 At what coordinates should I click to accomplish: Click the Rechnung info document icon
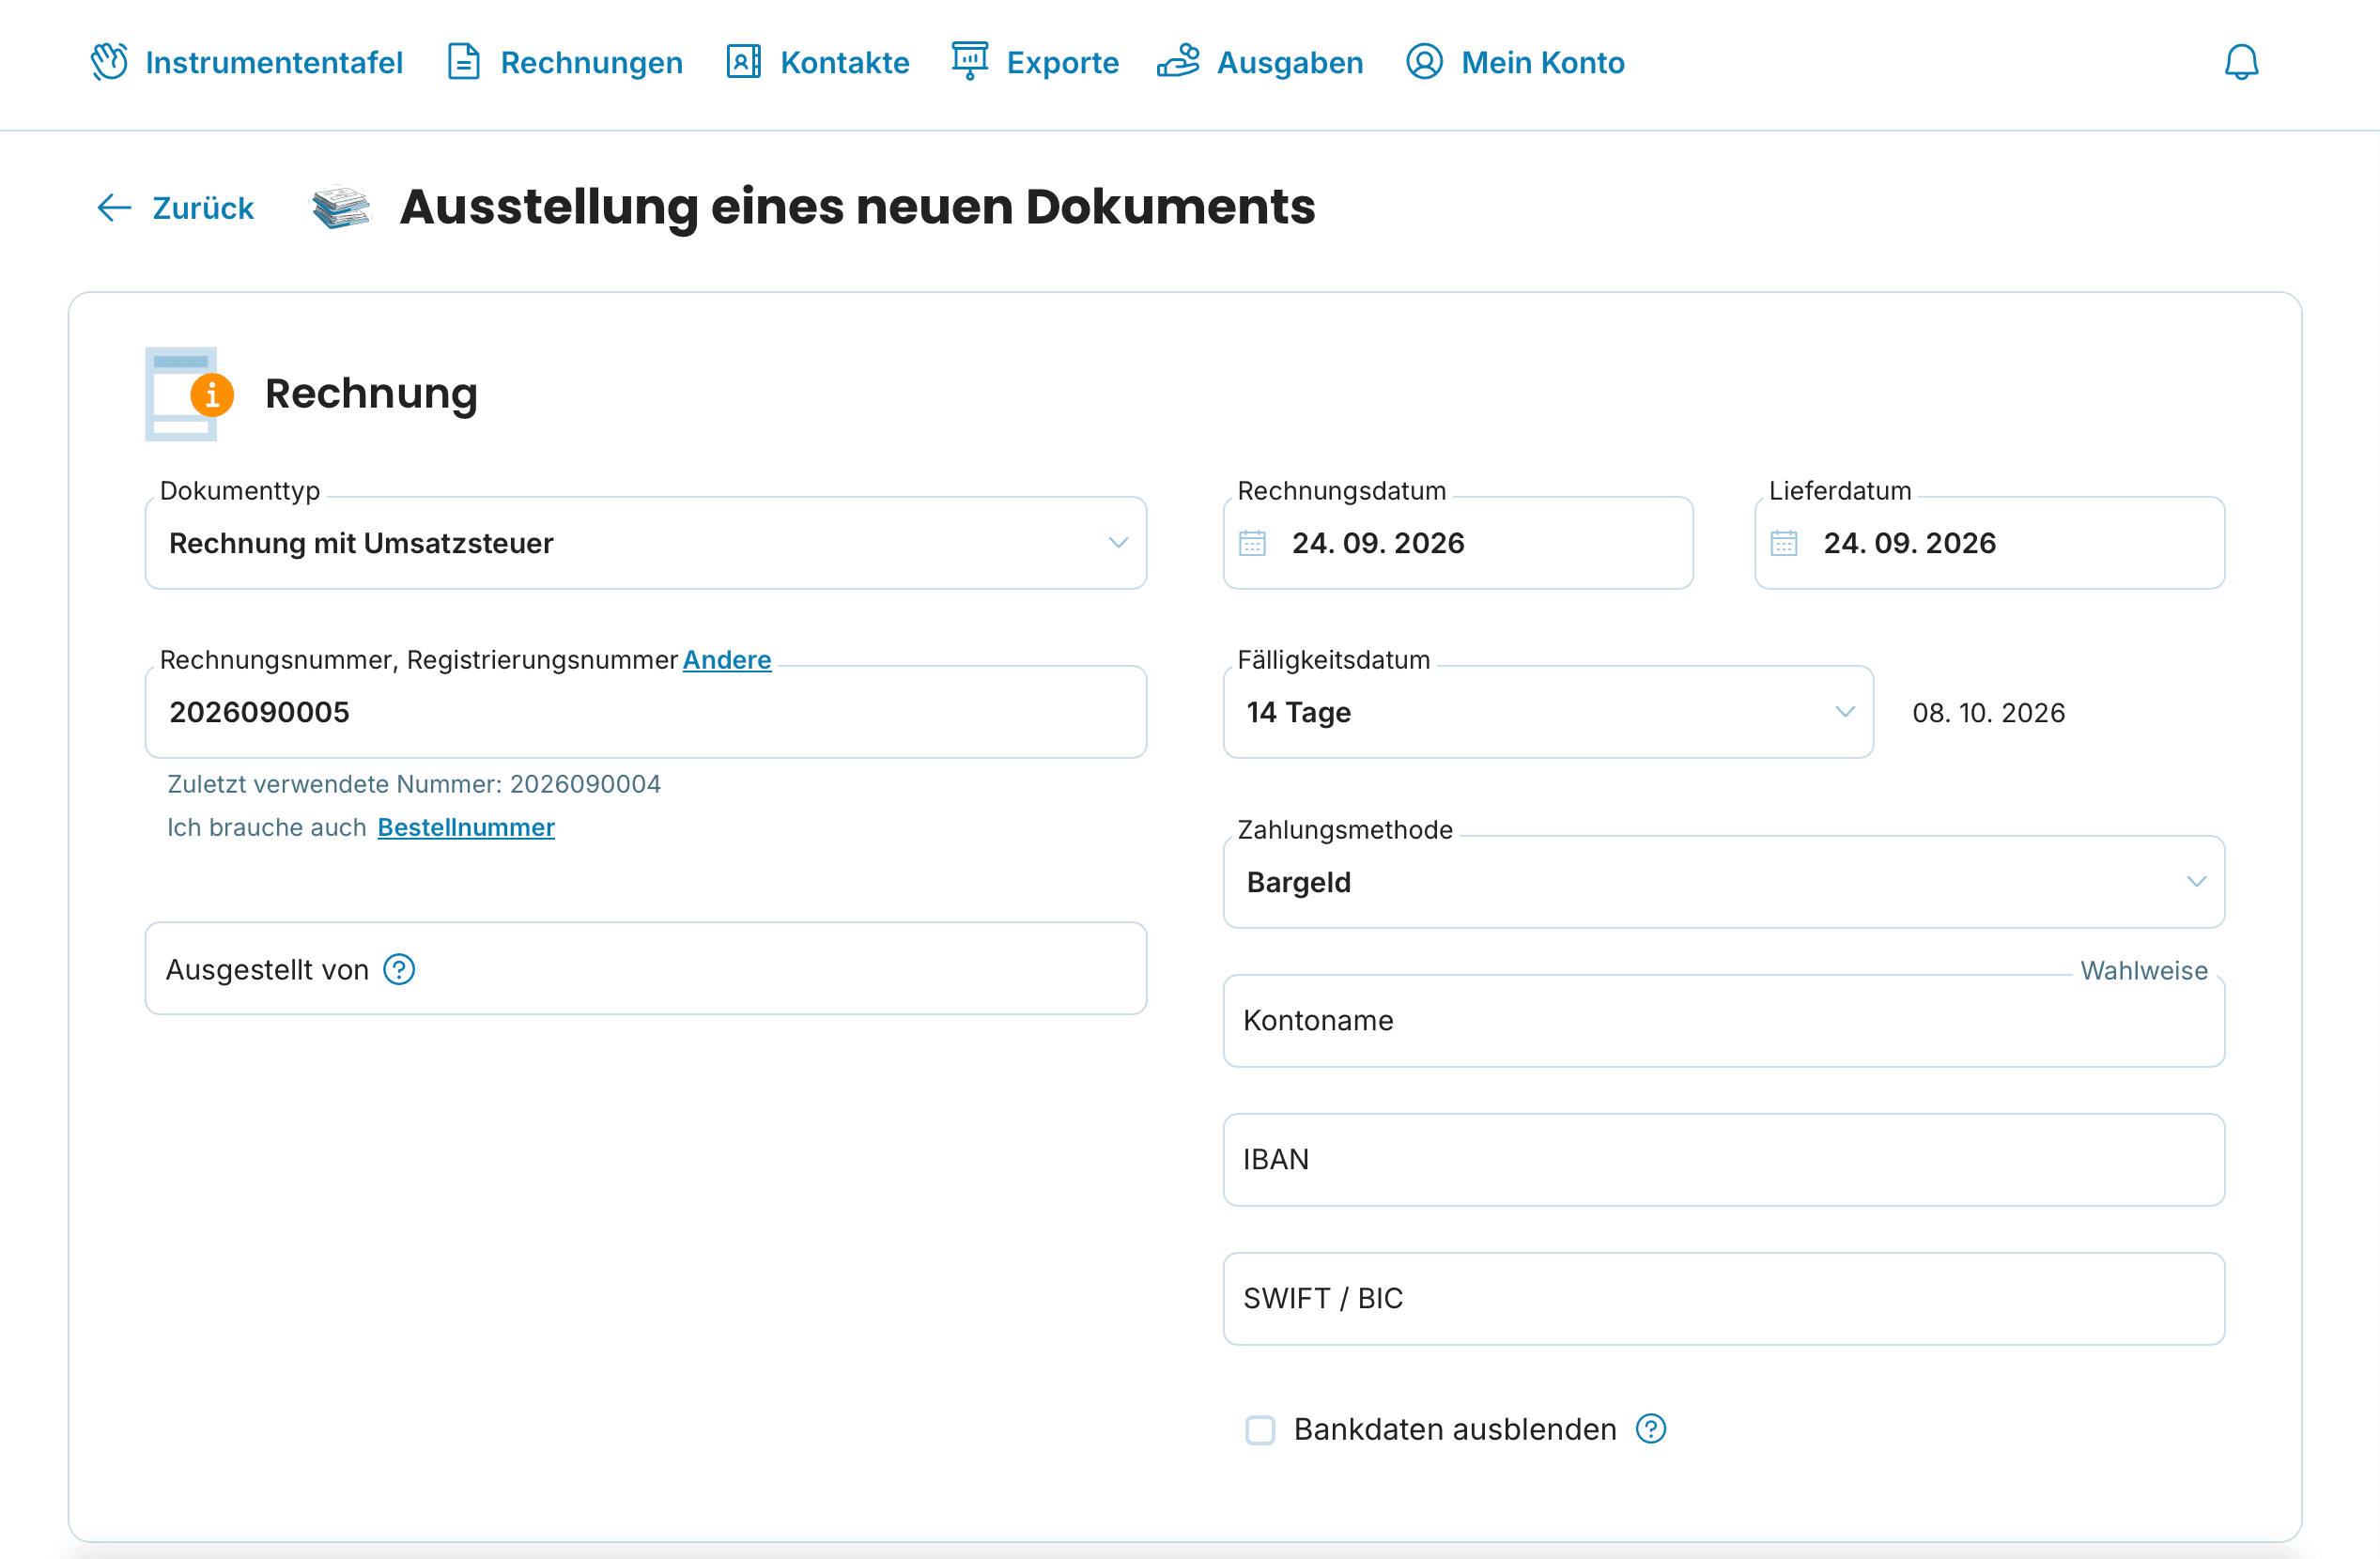(x=189, y=394)
